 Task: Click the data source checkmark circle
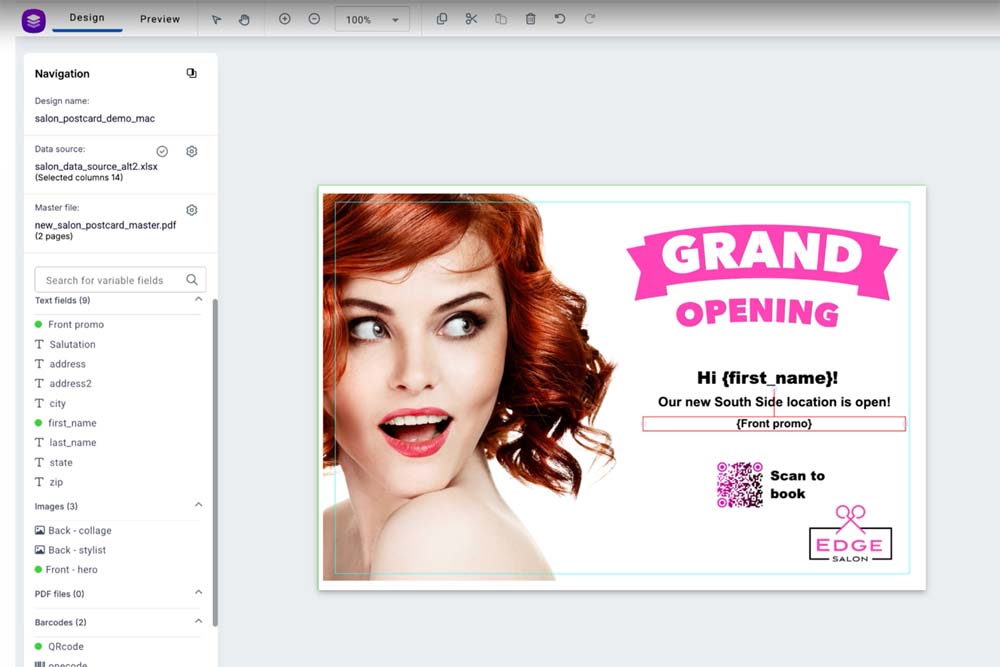[x=162, y=152]
